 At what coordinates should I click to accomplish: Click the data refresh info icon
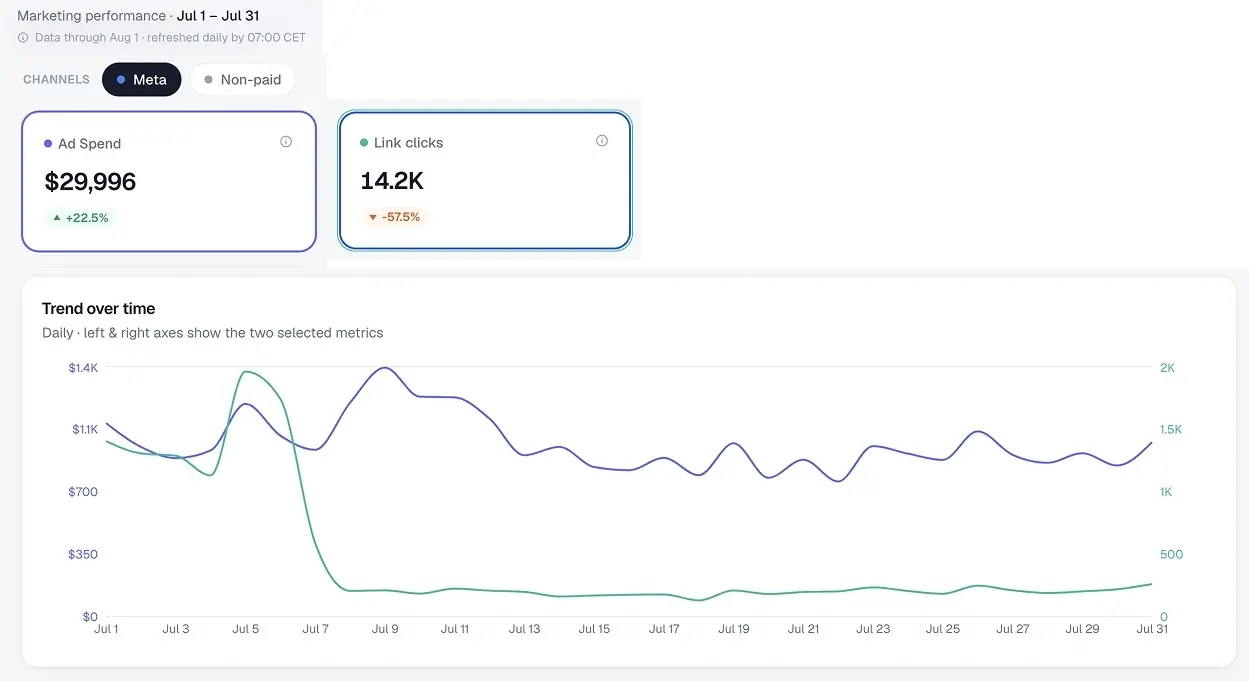(23, 37)
